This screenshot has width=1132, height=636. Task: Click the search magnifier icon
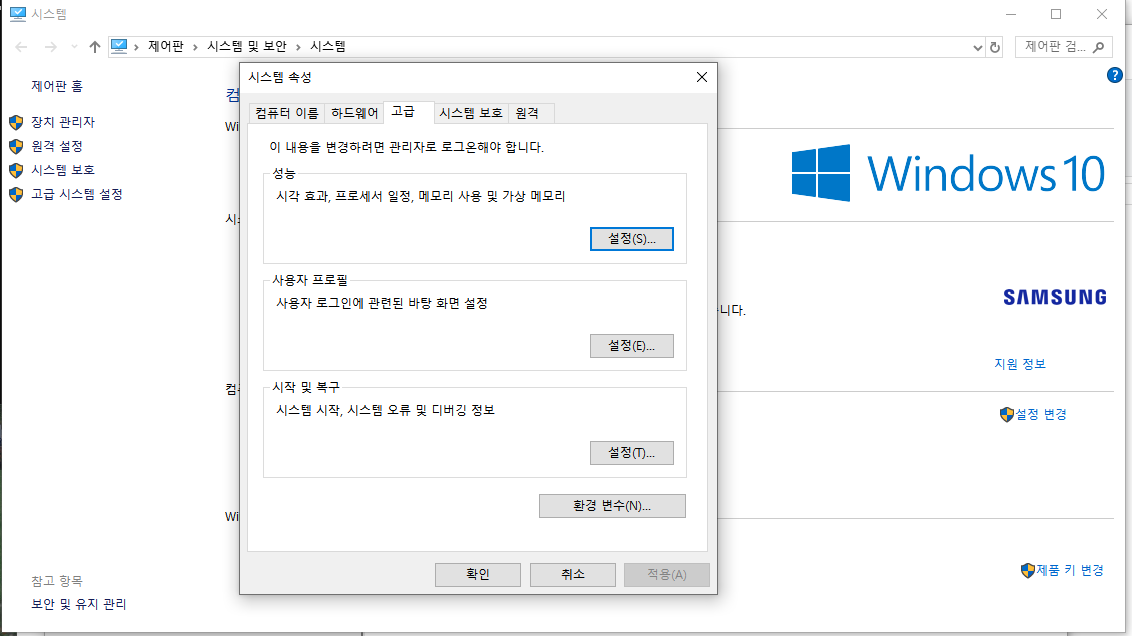pos(1099,47)
